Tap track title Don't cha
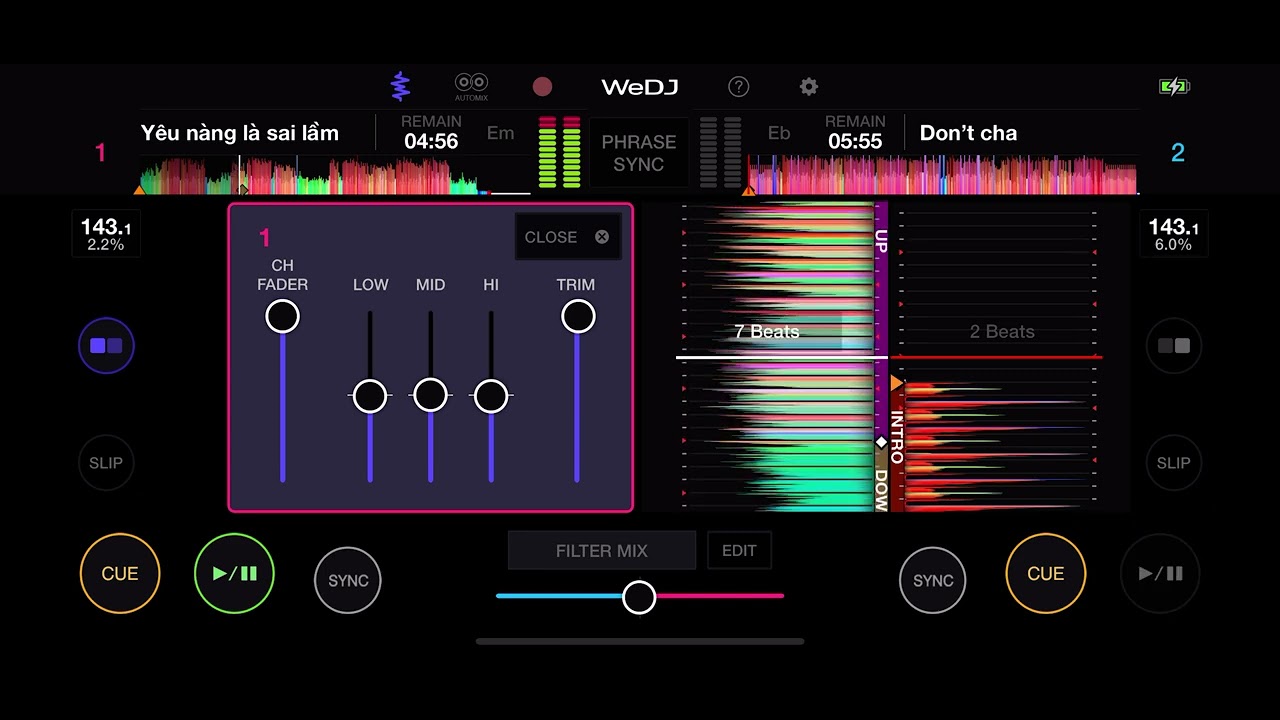Viewport: 1280px width, 720px height. point(968,133)
